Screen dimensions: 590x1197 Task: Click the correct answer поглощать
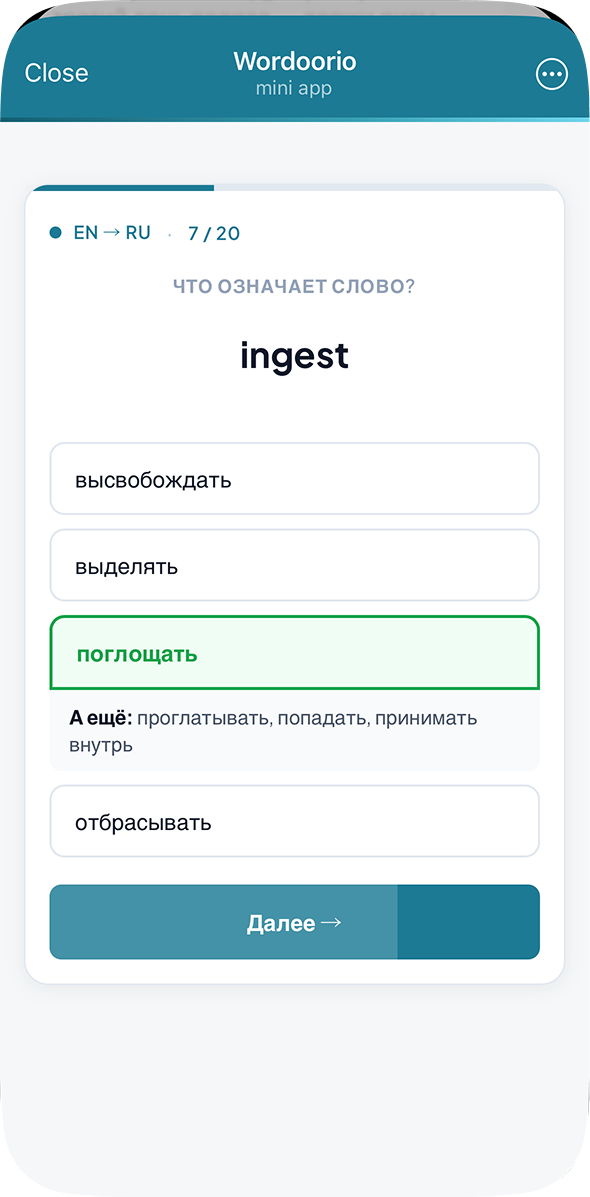pyautogui.click(x=294, y=652)
